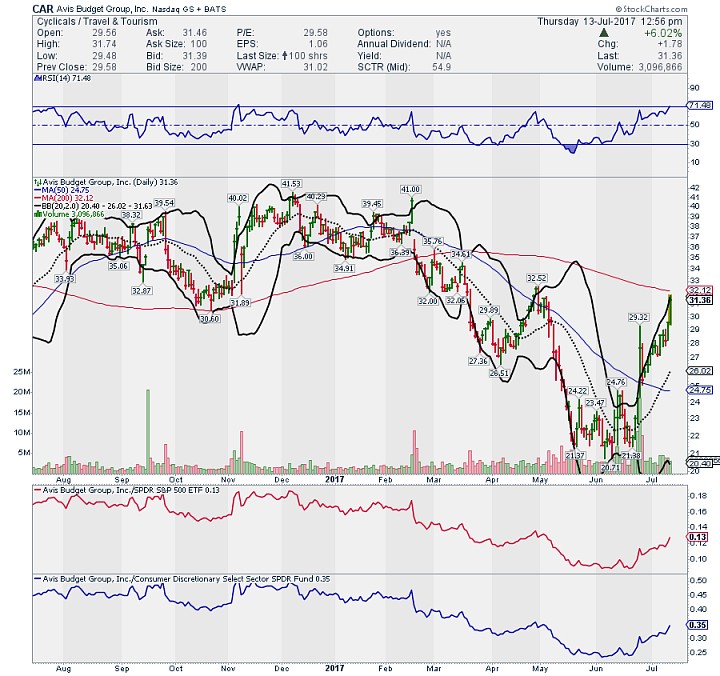Click the Thursday 13-Jul-2017 timestamp
The height and width of the screenshot is (676, 720).
[610, 22]
